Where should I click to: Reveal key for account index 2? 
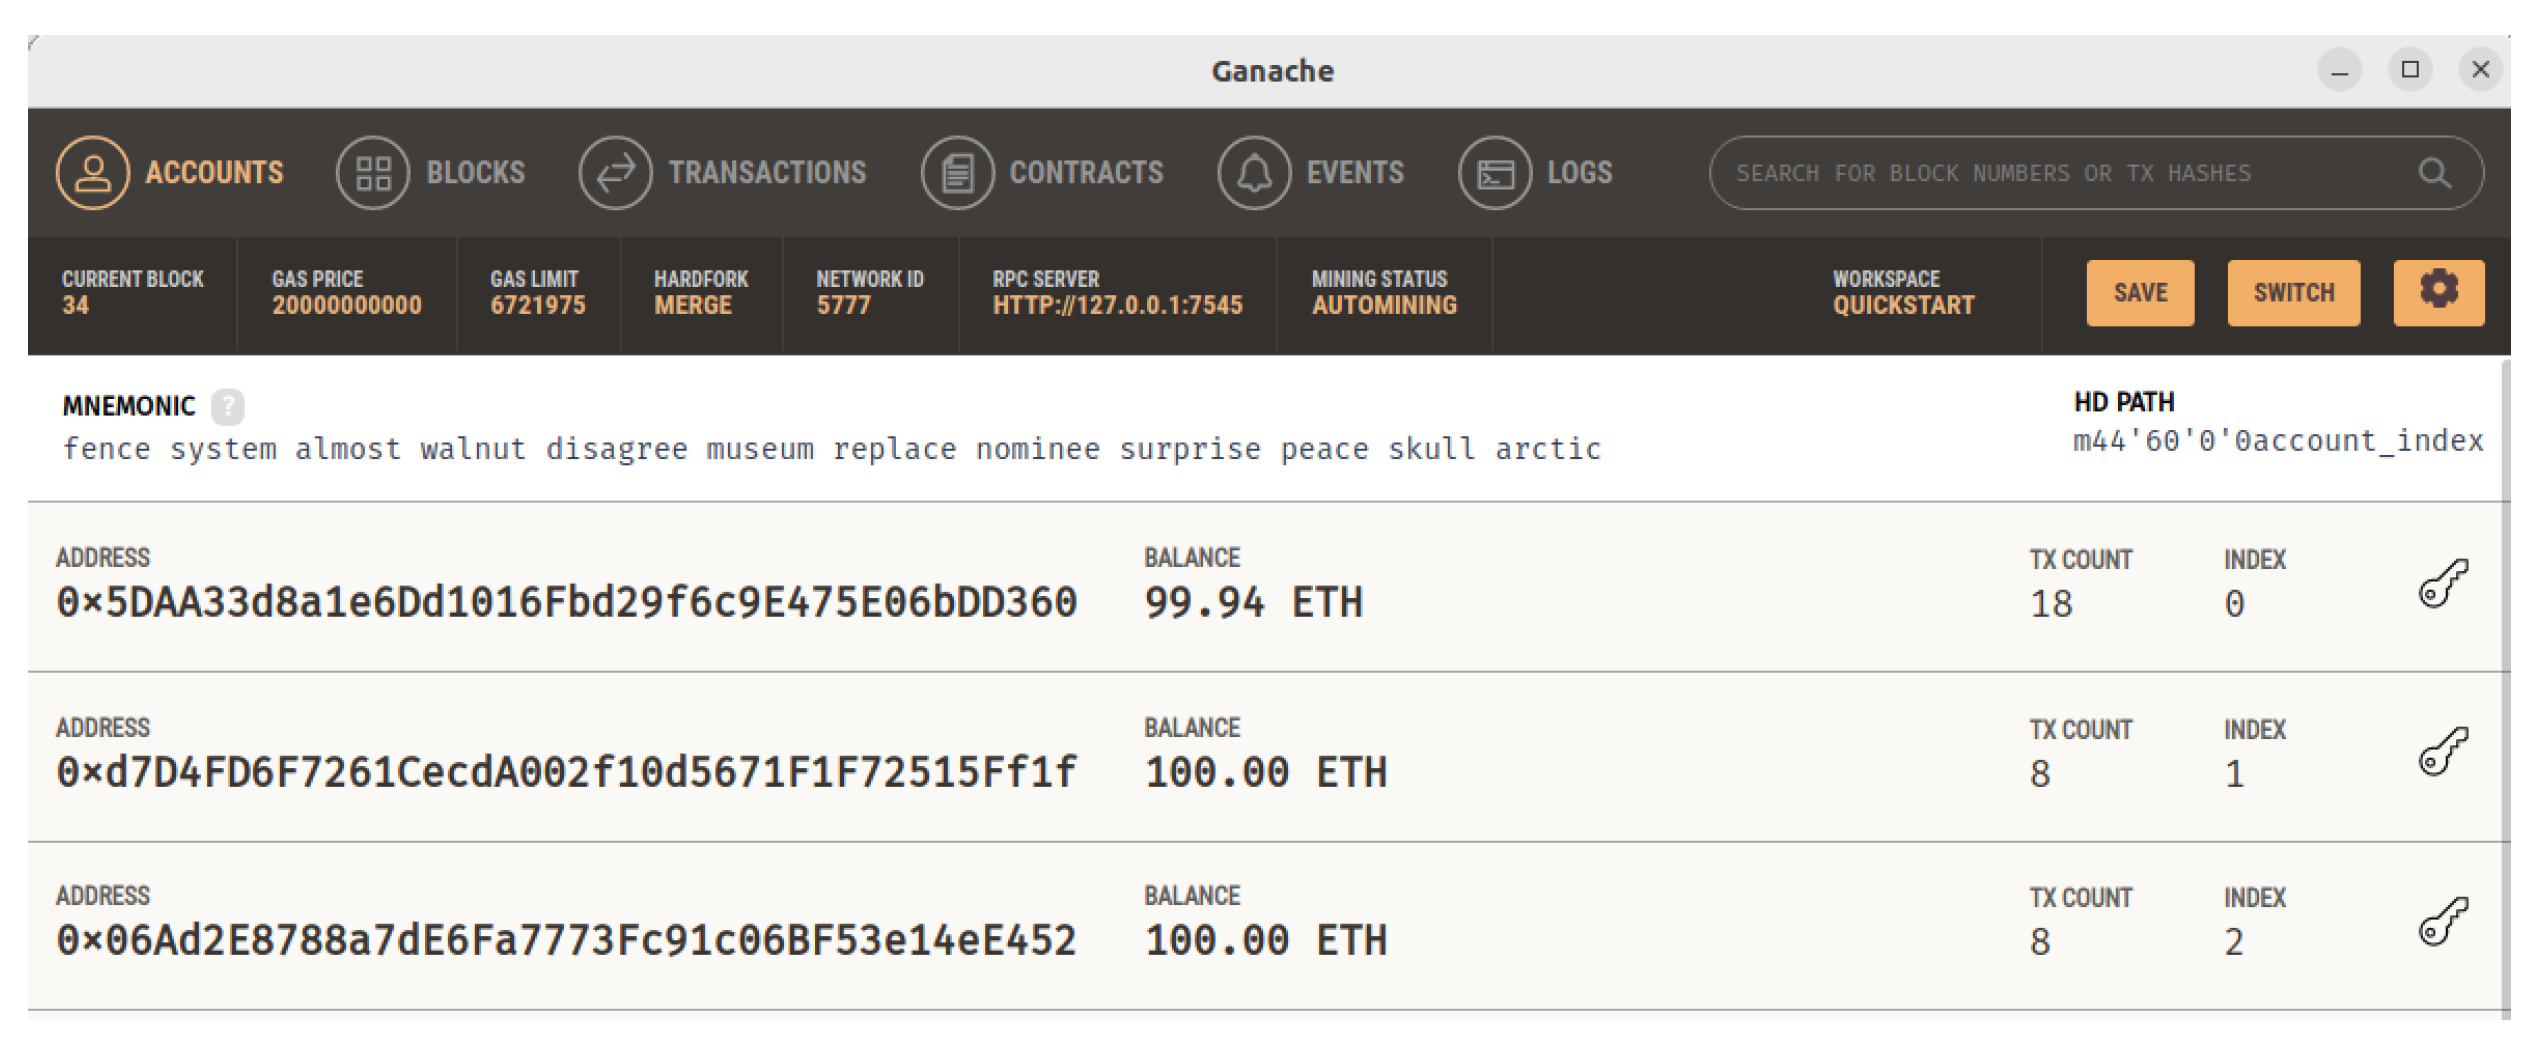[2442, 922]
